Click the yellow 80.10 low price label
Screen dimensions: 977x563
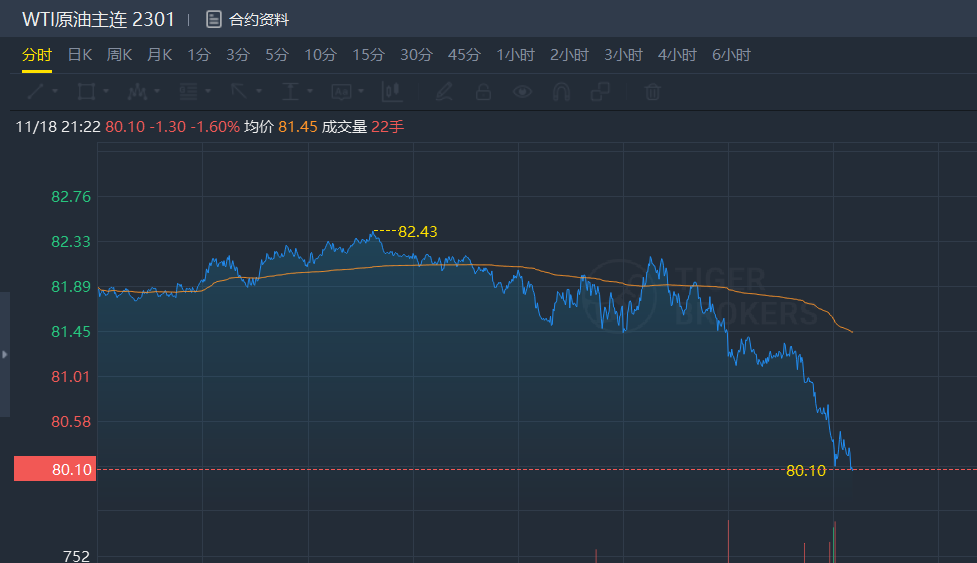(x=806, y=471)
